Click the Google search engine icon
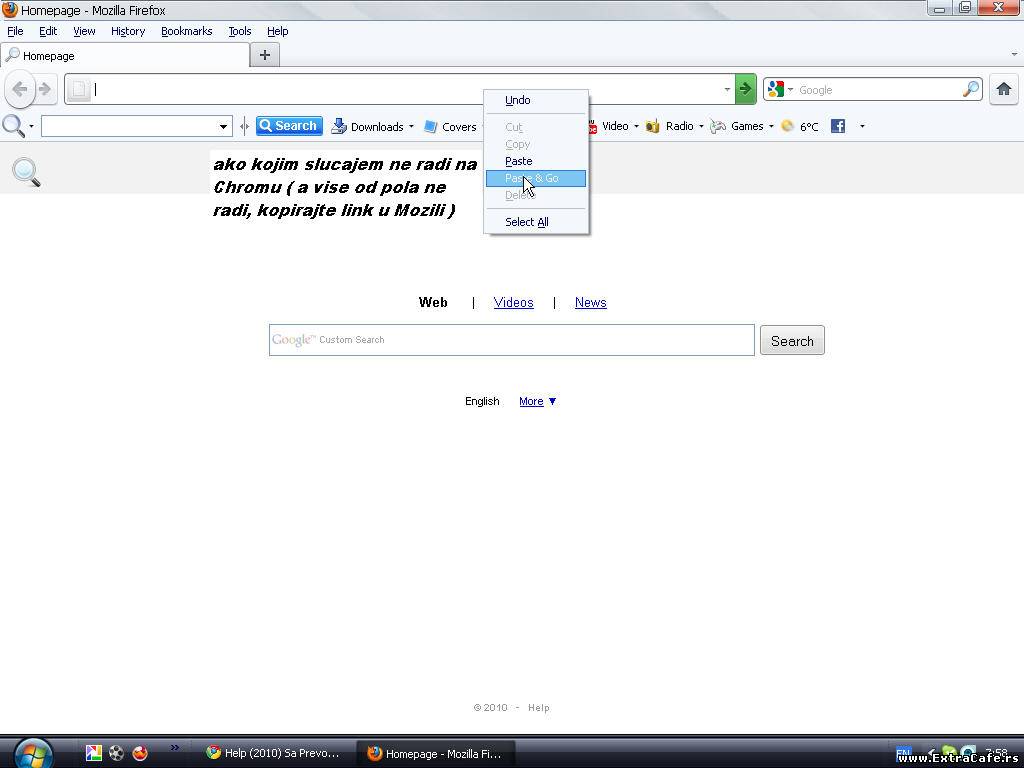This screenshot has width=1024, height=768. 776,89
